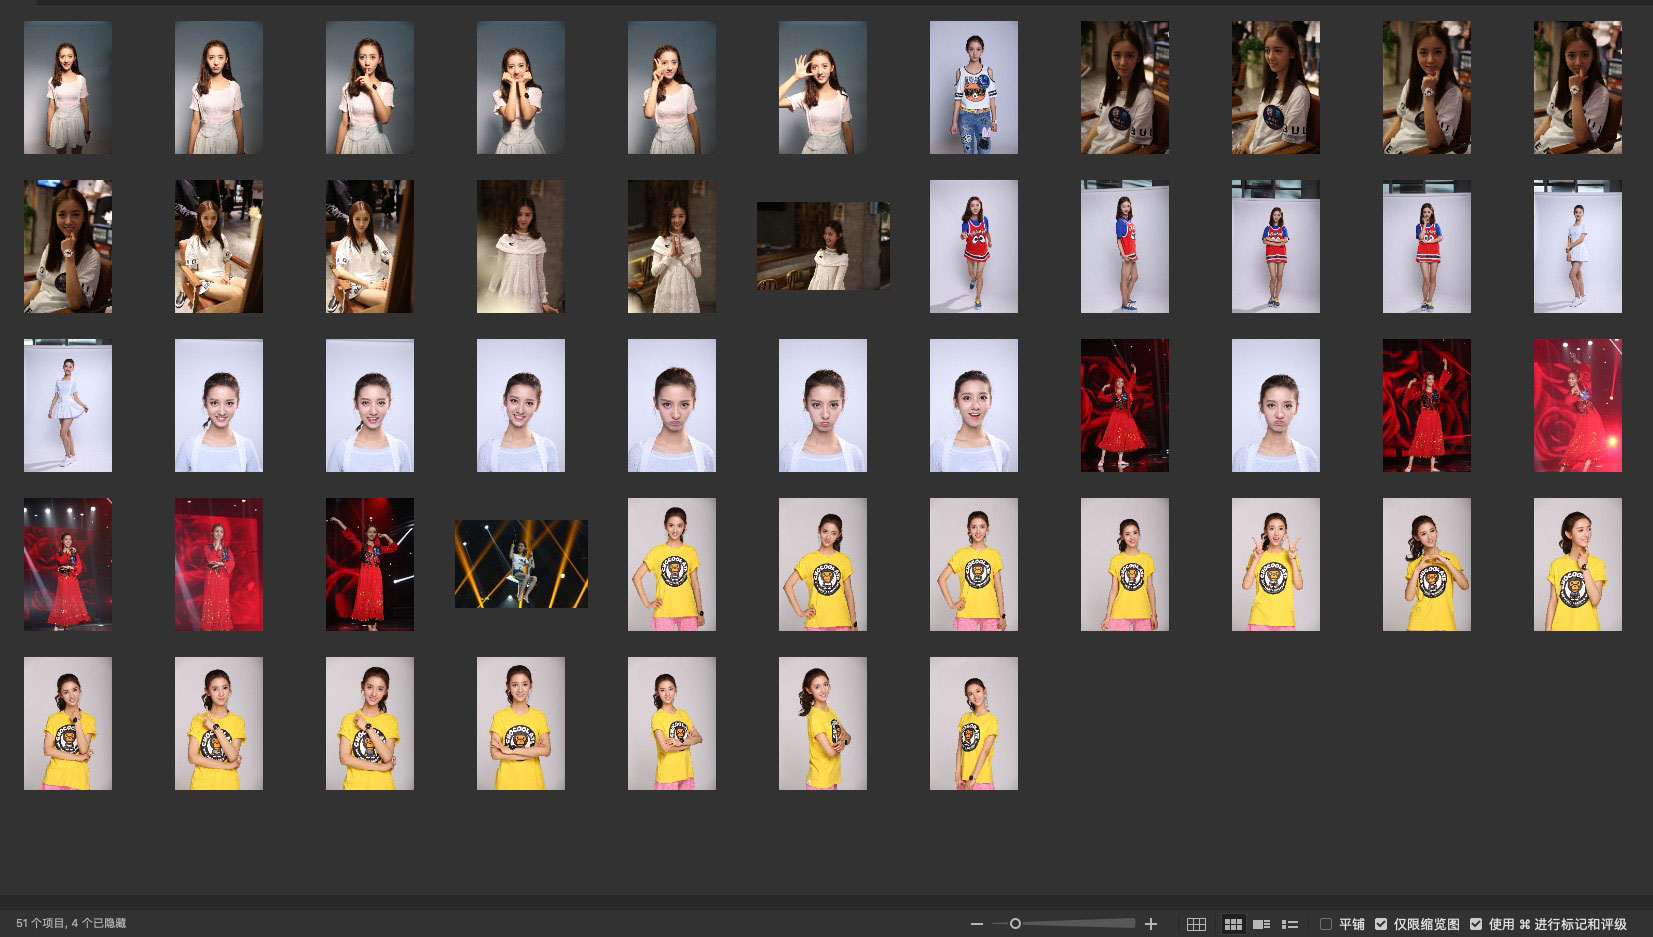Switch to the details view icon
The width and height of the screenshot is (1653, 937).
coord(1262,924)
